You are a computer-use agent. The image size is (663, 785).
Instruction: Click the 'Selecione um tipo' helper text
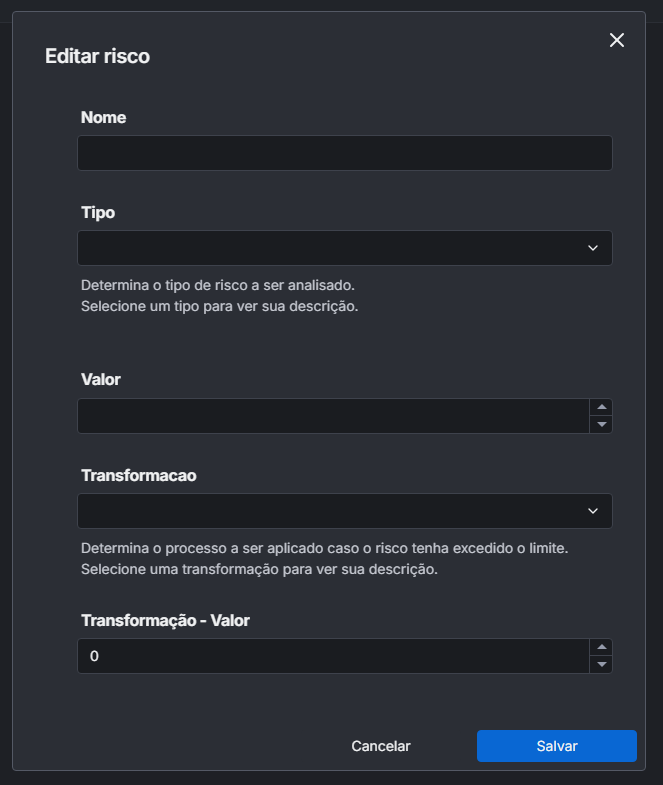[219, 306]
